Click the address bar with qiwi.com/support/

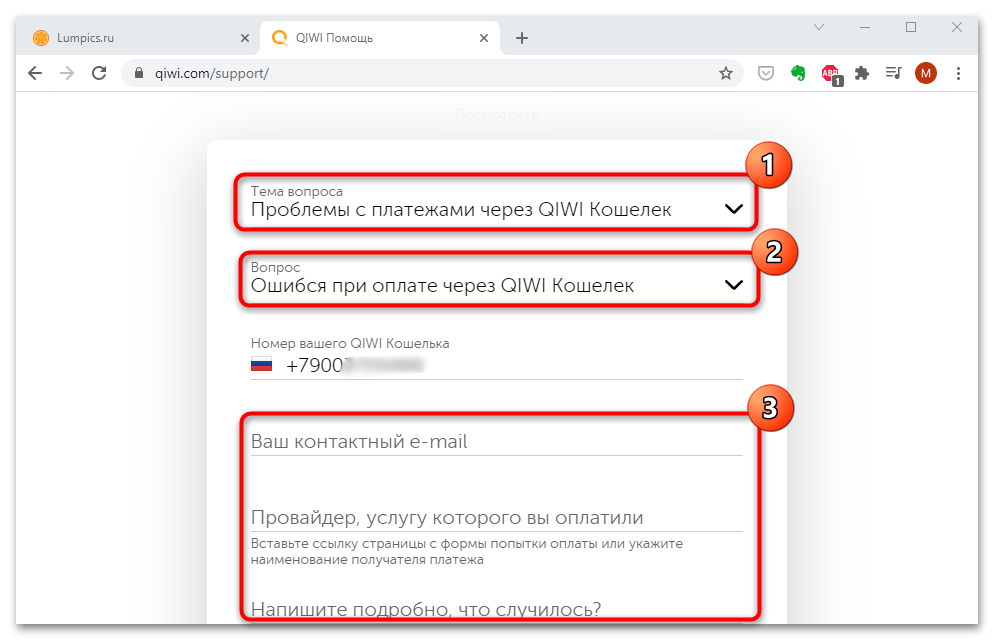(420, 73)
